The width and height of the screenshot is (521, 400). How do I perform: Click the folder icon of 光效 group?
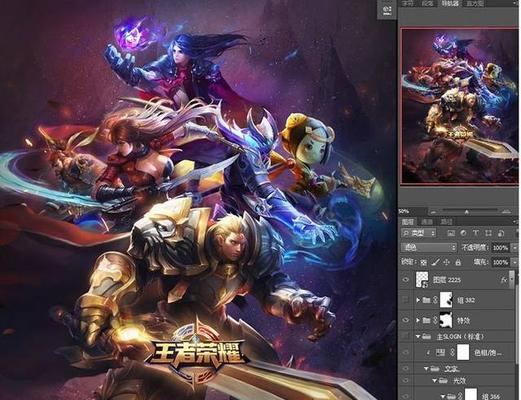pyautogui.click(x=443, y=380)
